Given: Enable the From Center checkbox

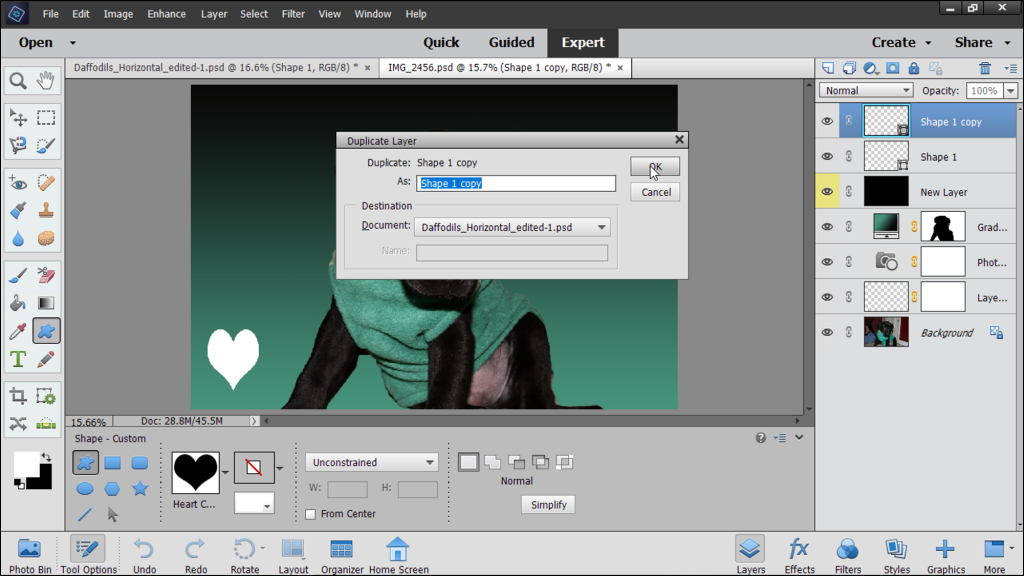Looking at the screenshot, I should pyautogui.click(x=311, y=514).
